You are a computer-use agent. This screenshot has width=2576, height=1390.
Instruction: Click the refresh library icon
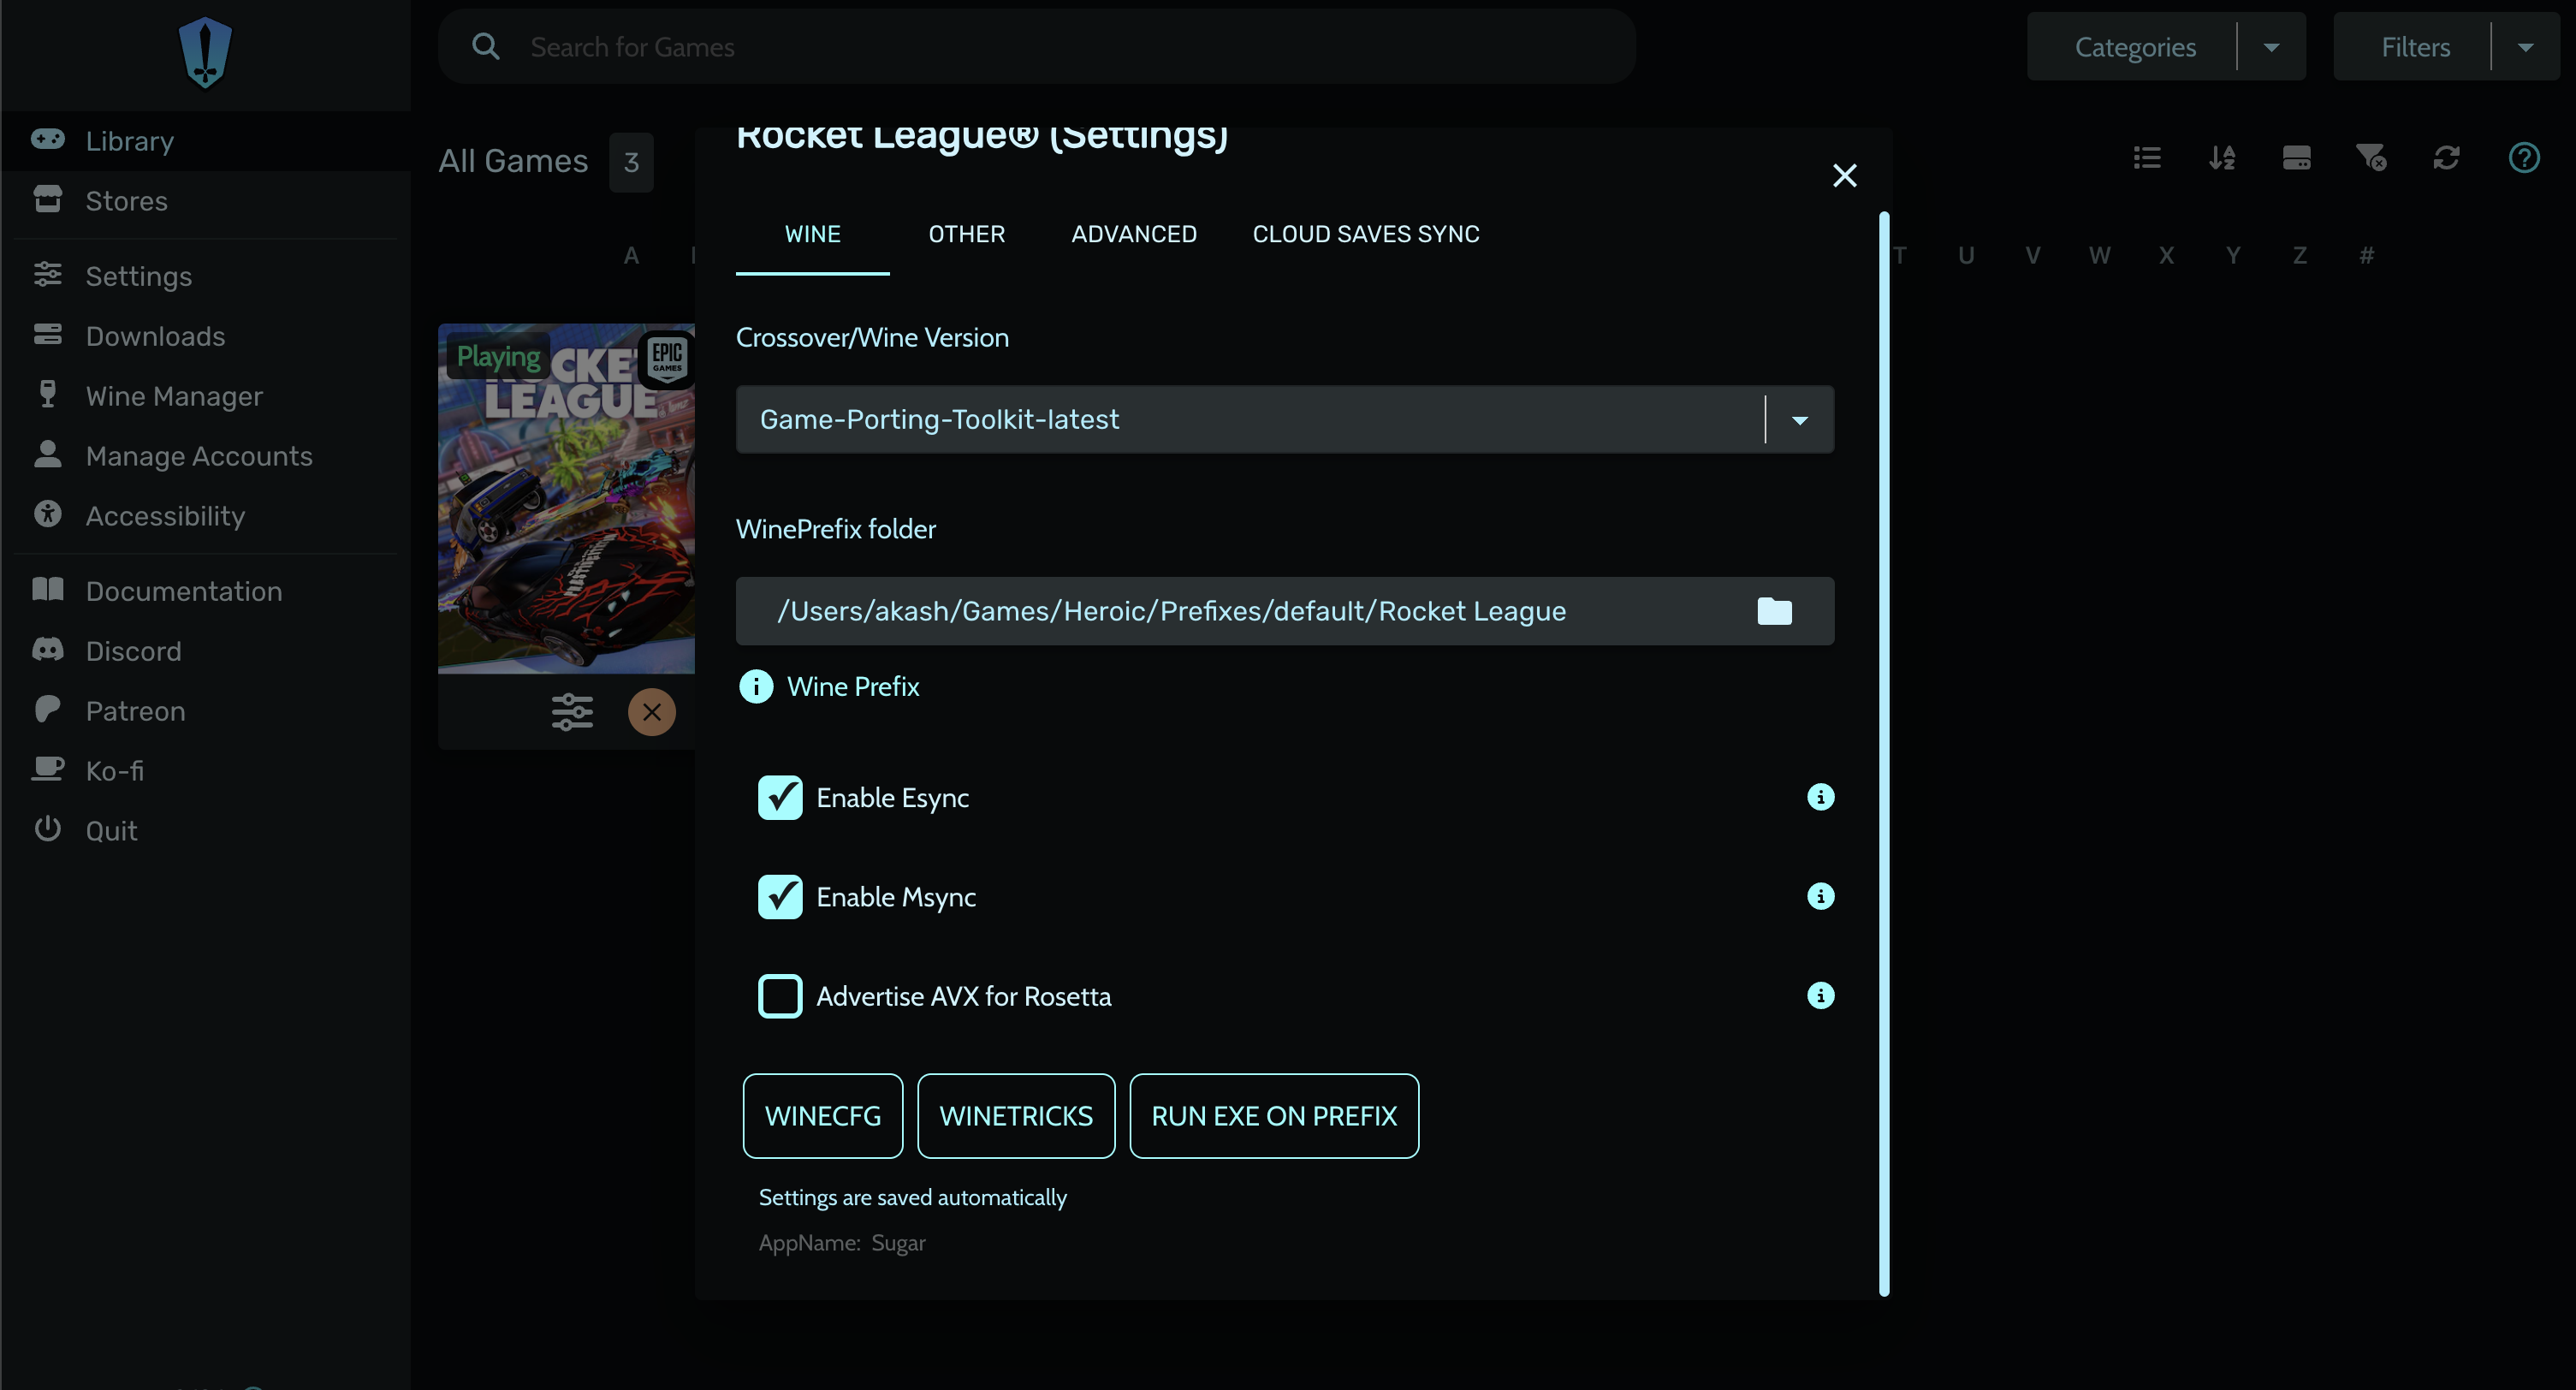pos(2446,158)
